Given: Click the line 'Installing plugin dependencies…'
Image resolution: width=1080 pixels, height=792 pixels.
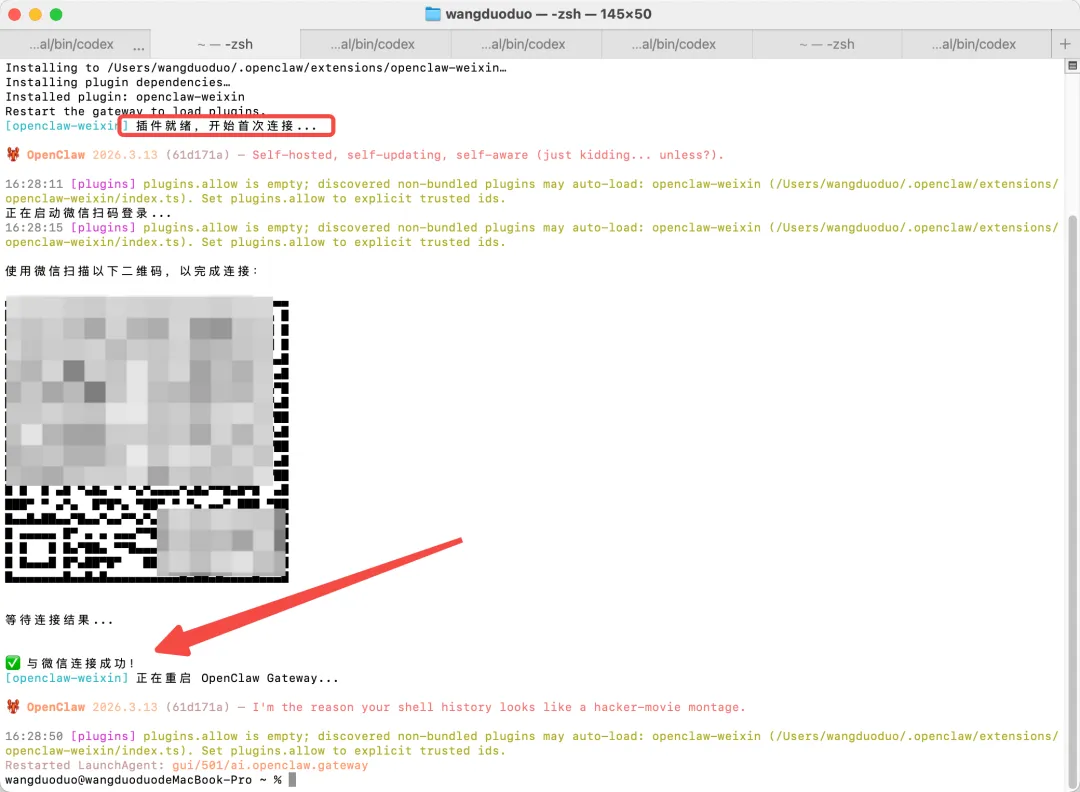Looking at the screenshot, I should [118, 82].
